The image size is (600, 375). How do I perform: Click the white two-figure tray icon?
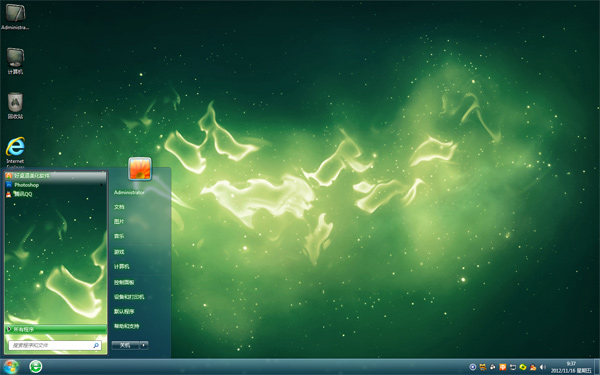click(x=493, y=367)
